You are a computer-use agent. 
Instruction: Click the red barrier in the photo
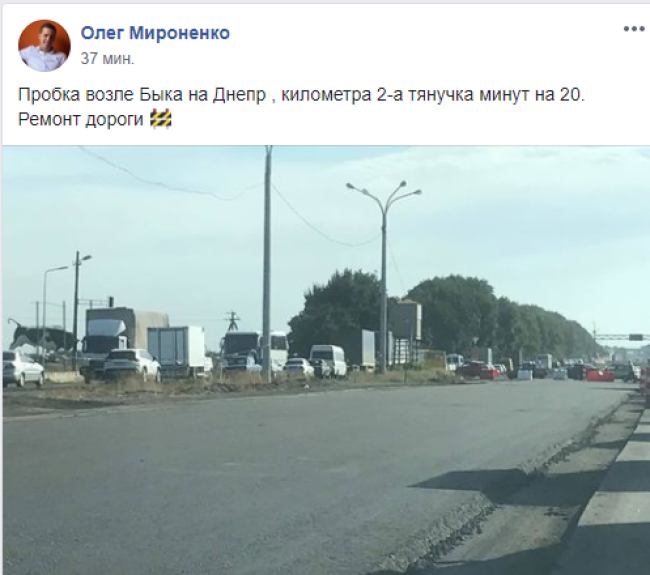[x=599, y=376]
